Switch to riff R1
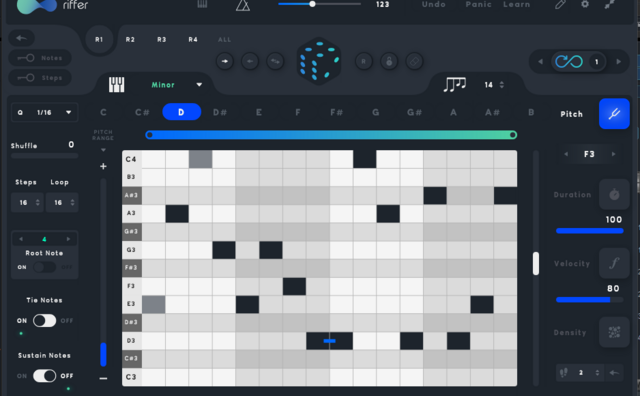Screen dimensions: 640x396 click(x=99, y=39)
